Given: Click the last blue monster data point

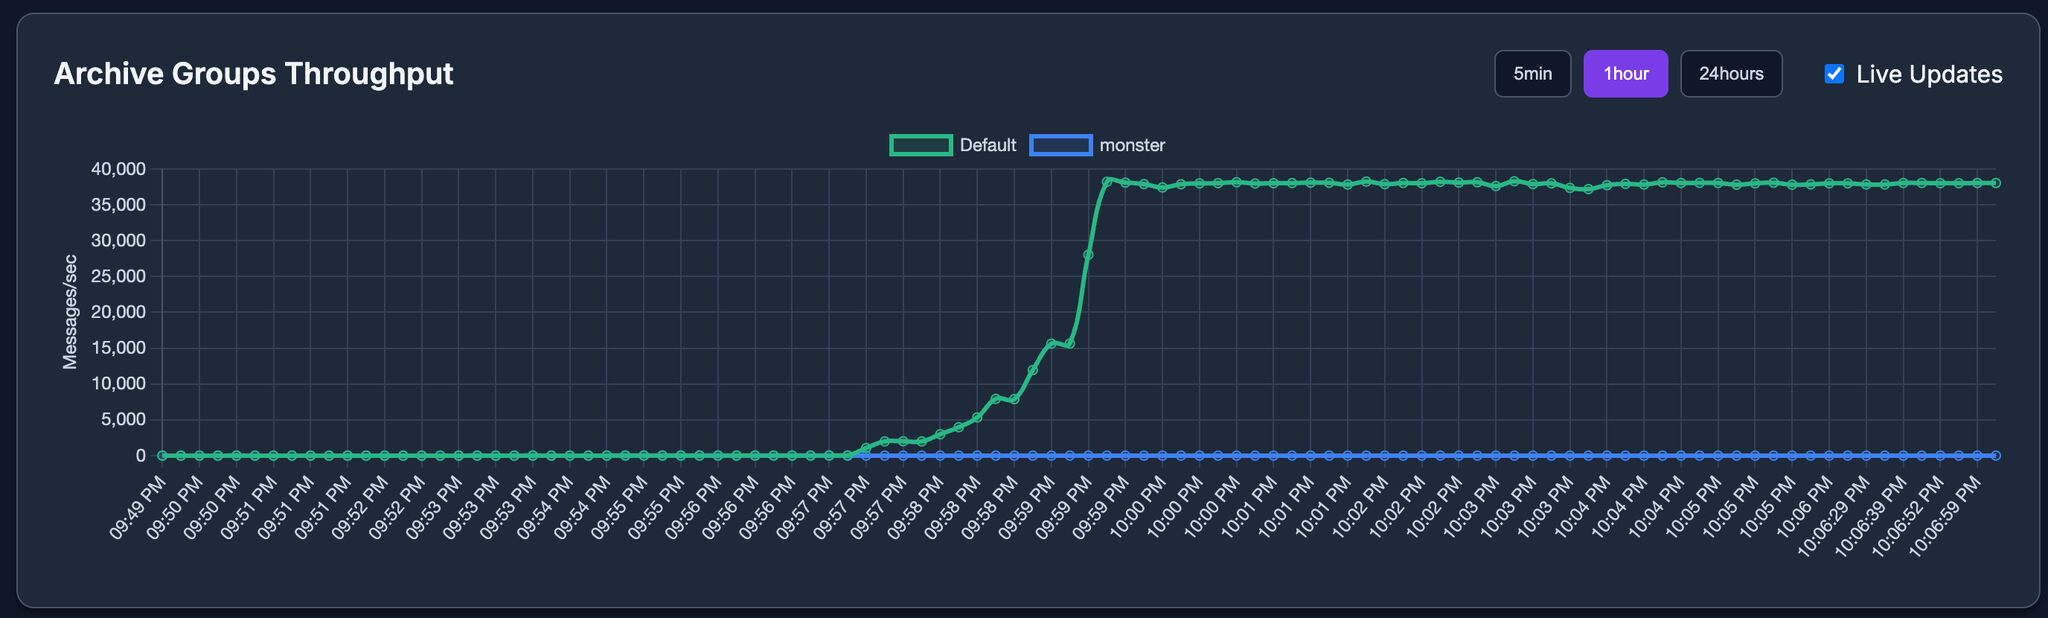Looking at the screenshot, I should (x=1995, y=455).
